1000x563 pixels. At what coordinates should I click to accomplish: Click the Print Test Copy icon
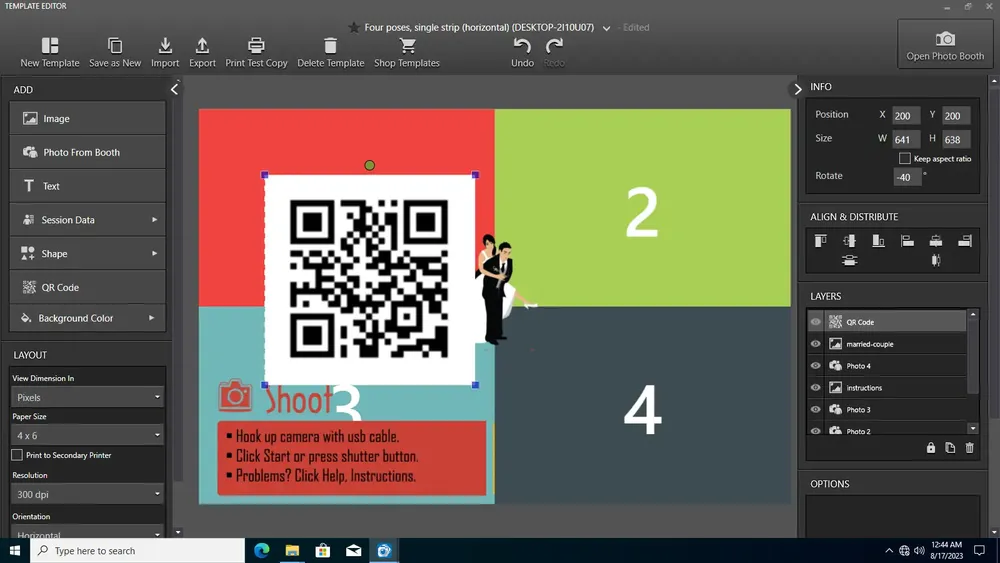pos(256,45)
